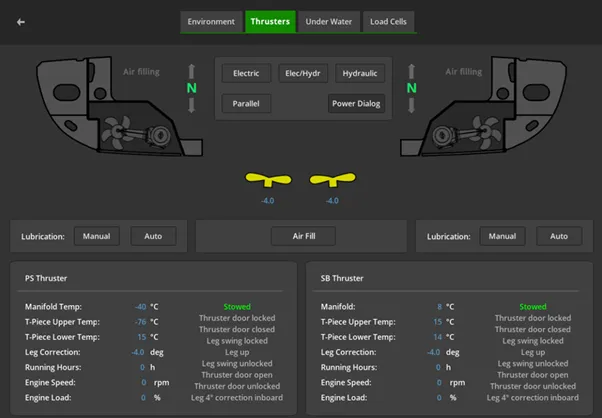Click the SB Engine Speed rpm value
The height and width of the screenshot is (418, 602).
coord(439,382)
